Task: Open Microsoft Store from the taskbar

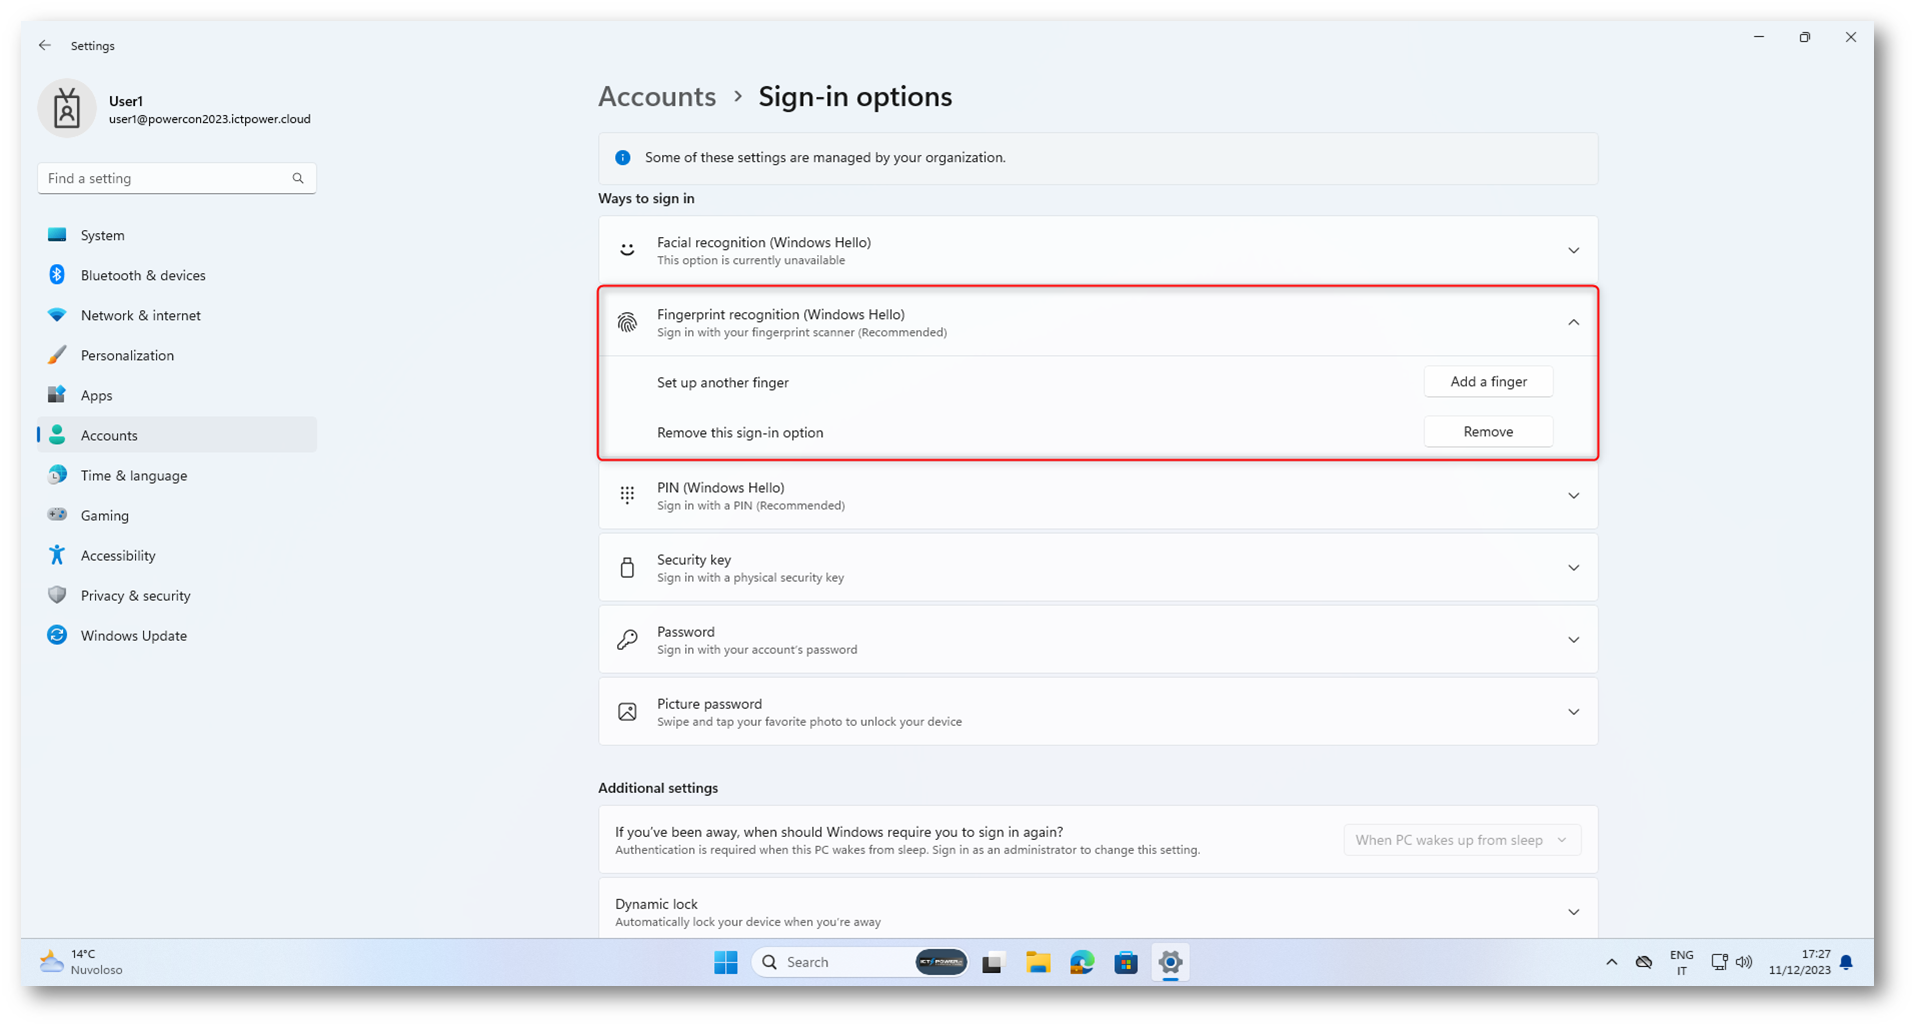Action: 1126,962
